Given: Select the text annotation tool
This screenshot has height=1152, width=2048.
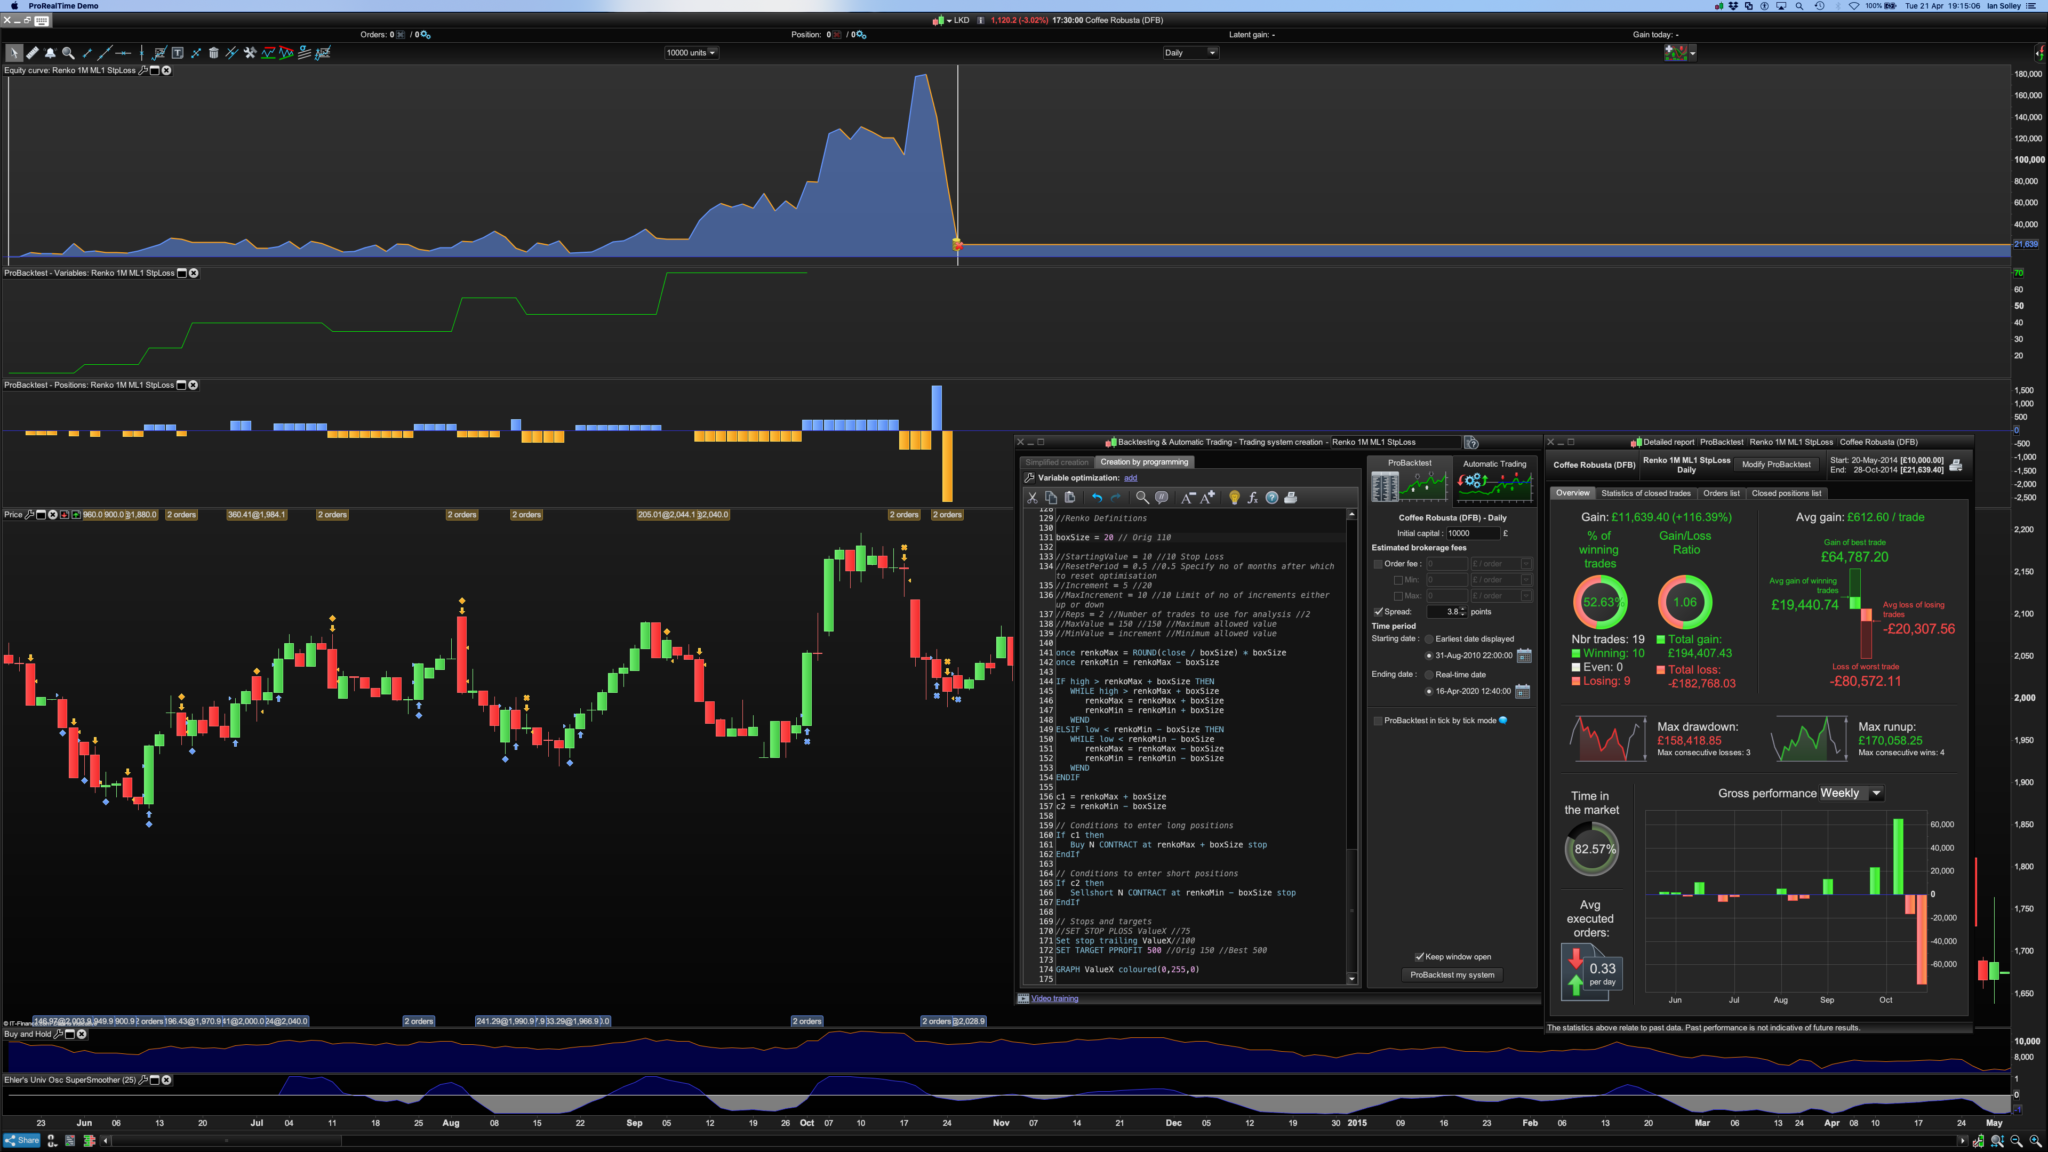Looking at the screenshot, I should pyautogui.click(x=177, y=53).
